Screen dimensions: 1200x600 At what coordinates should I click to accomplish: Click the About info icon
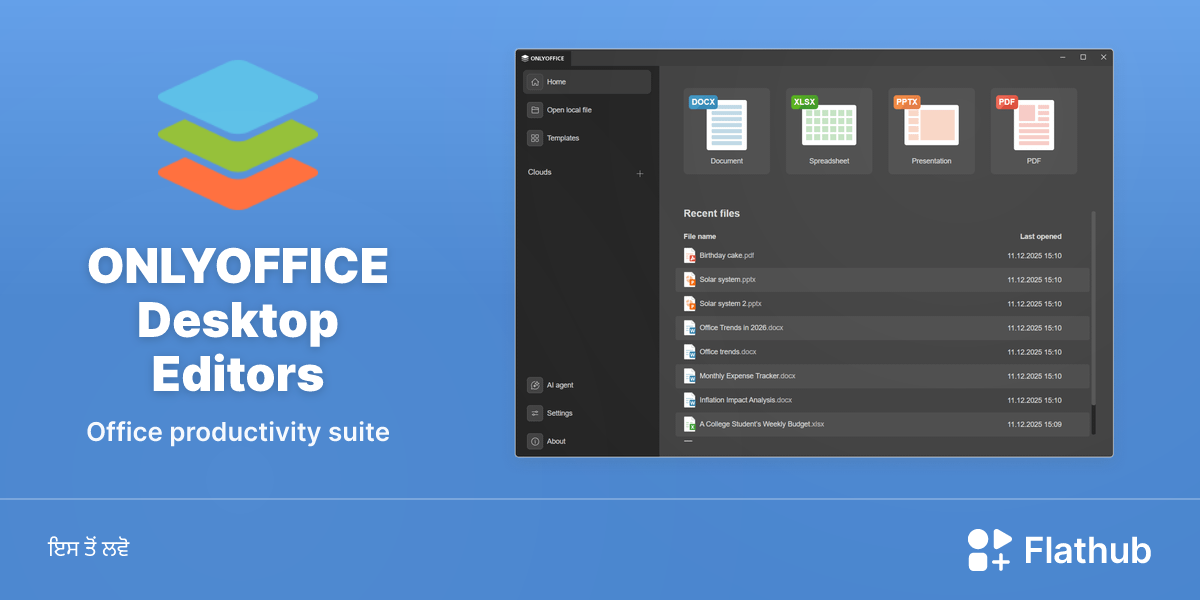click(x=535, y=441)
